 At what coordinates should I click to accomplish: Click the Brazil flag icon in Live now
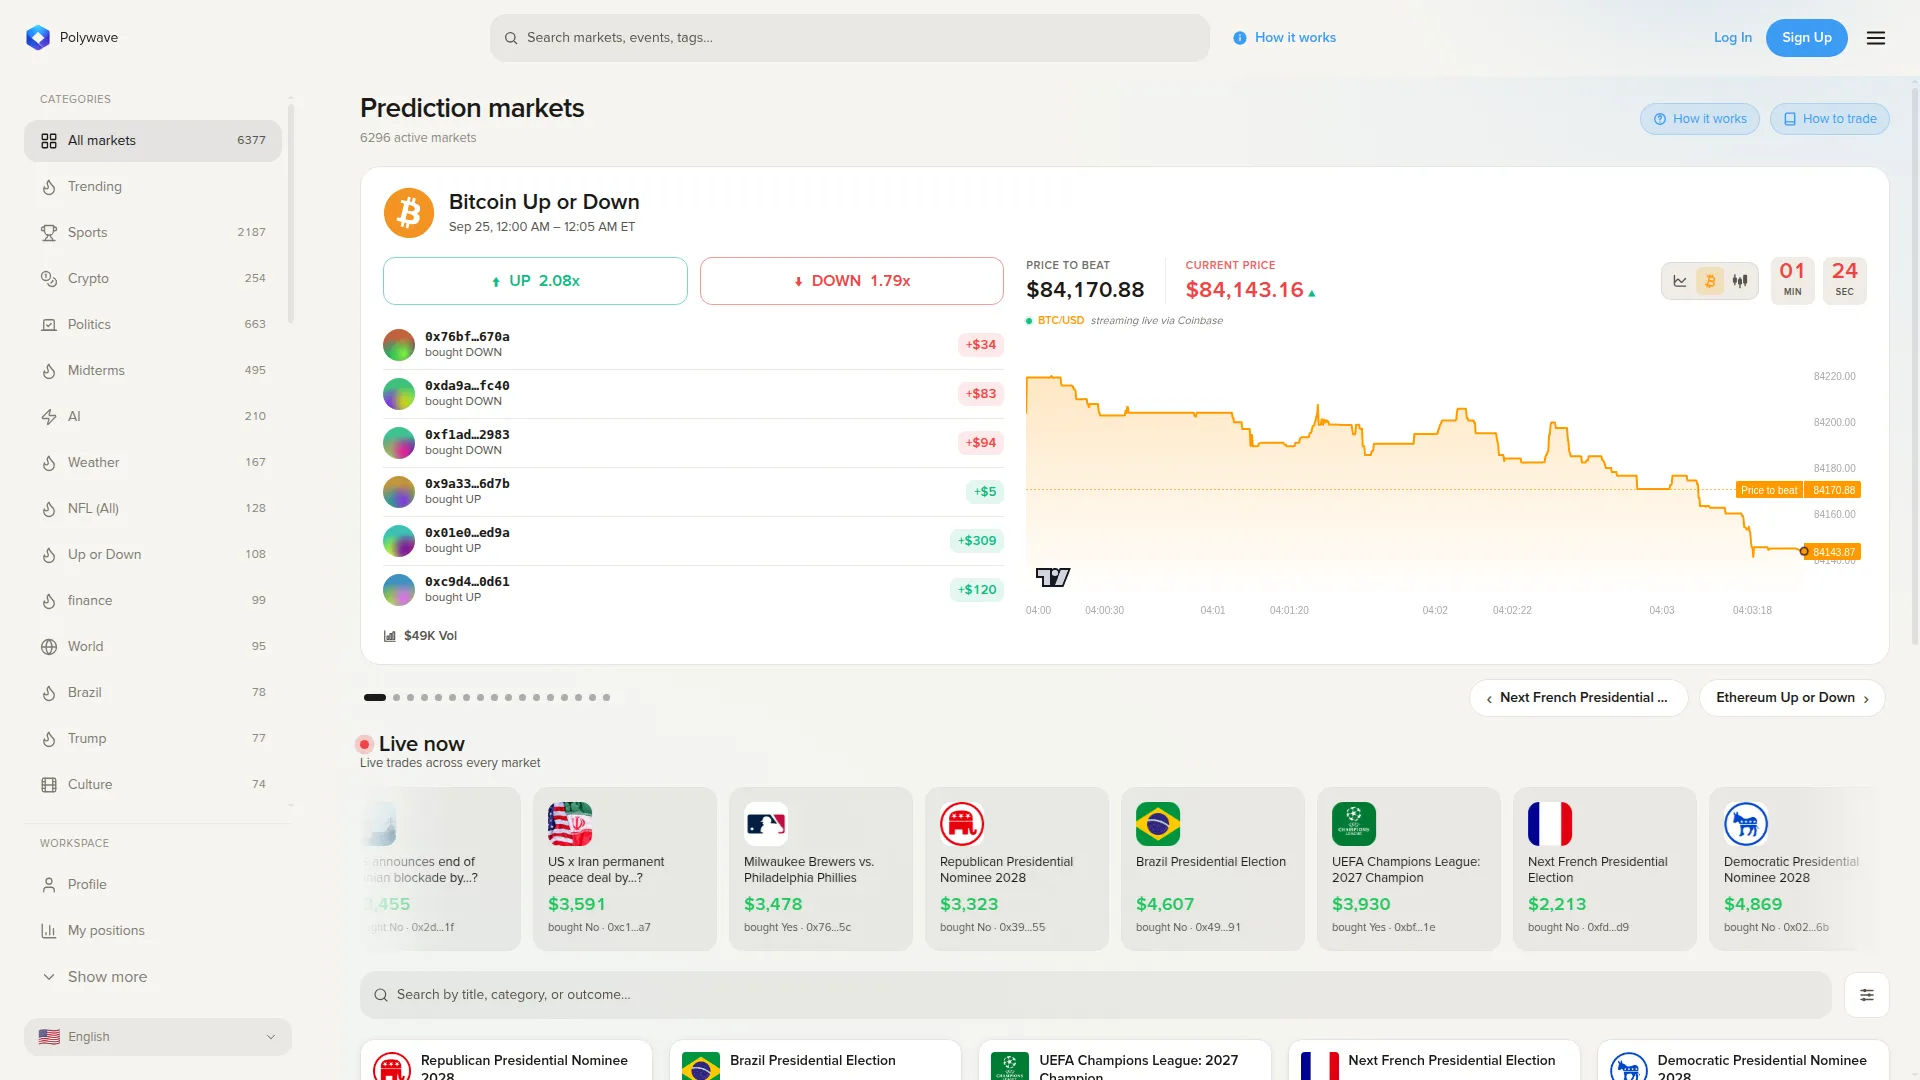coord(1158,824)
